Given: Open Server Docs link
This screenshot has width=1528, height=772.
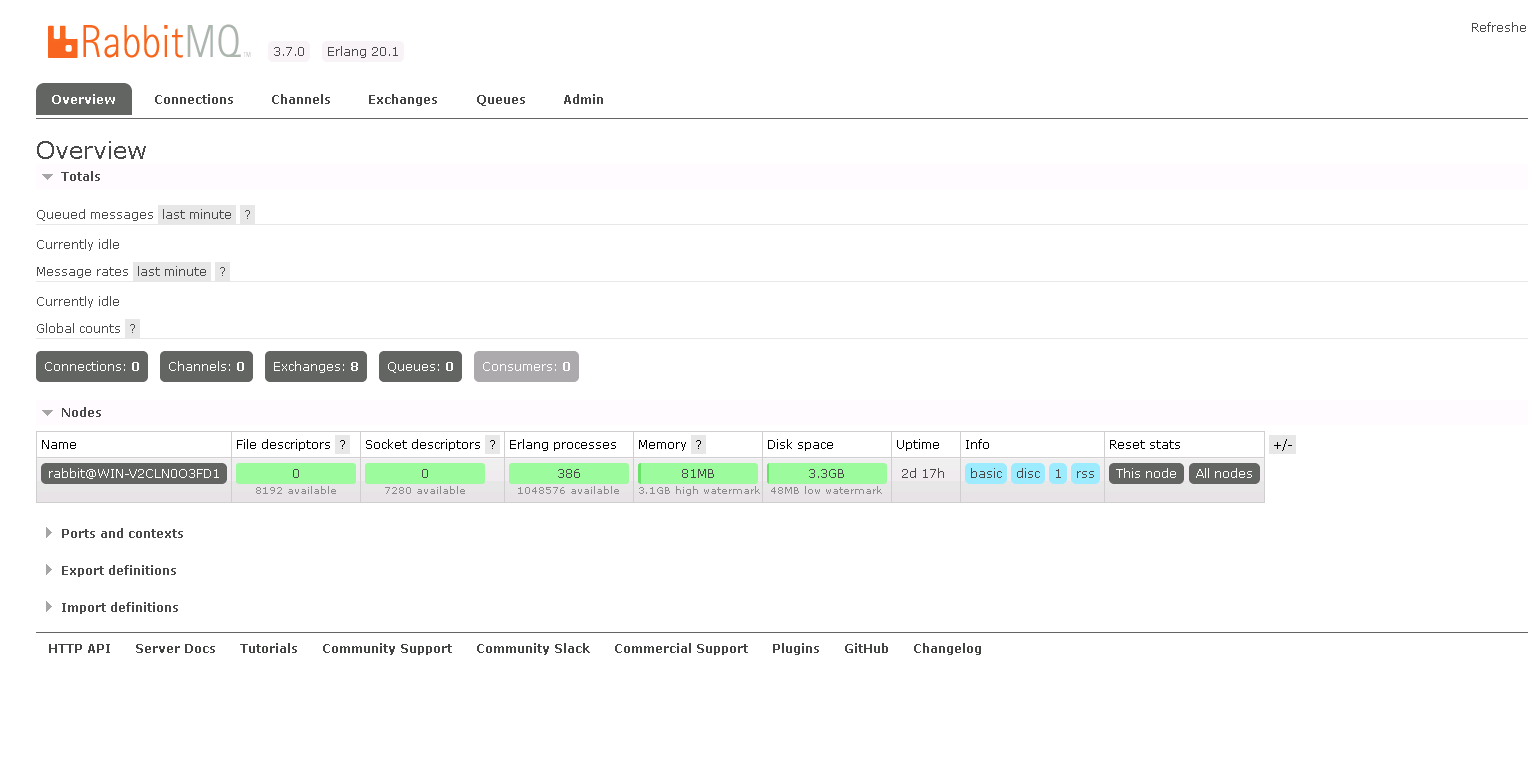Looking at the screenshot, I should pyautogui.click(x=176, y=649).
